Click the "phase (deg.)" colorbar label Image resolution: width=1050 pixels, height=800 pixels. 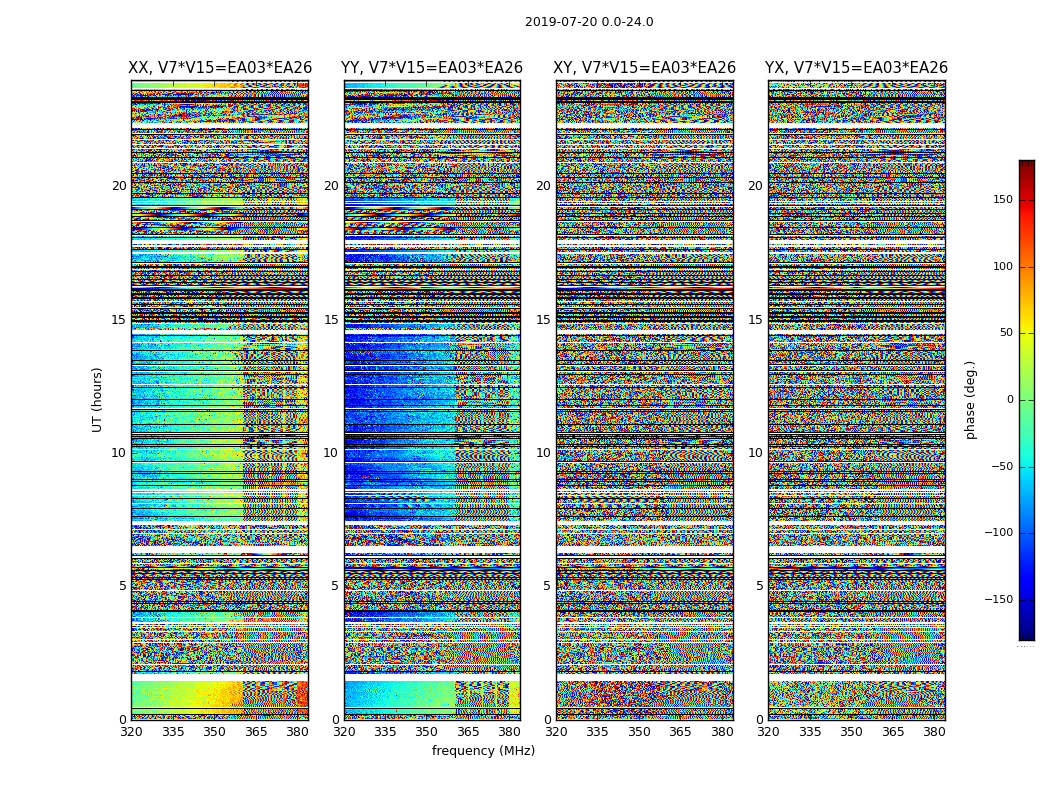(x=970, y=400)
